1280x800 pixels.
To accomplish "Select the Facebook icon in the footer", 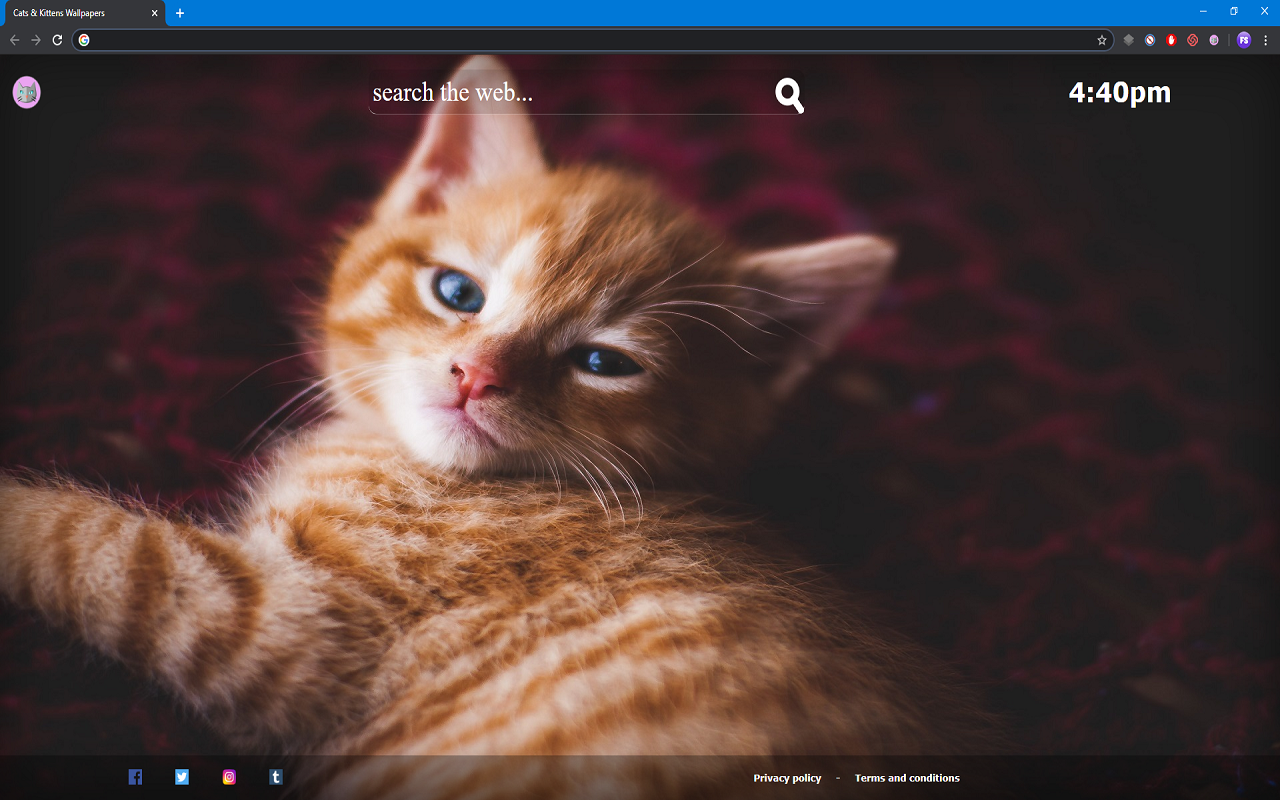I will coord(135,776).
